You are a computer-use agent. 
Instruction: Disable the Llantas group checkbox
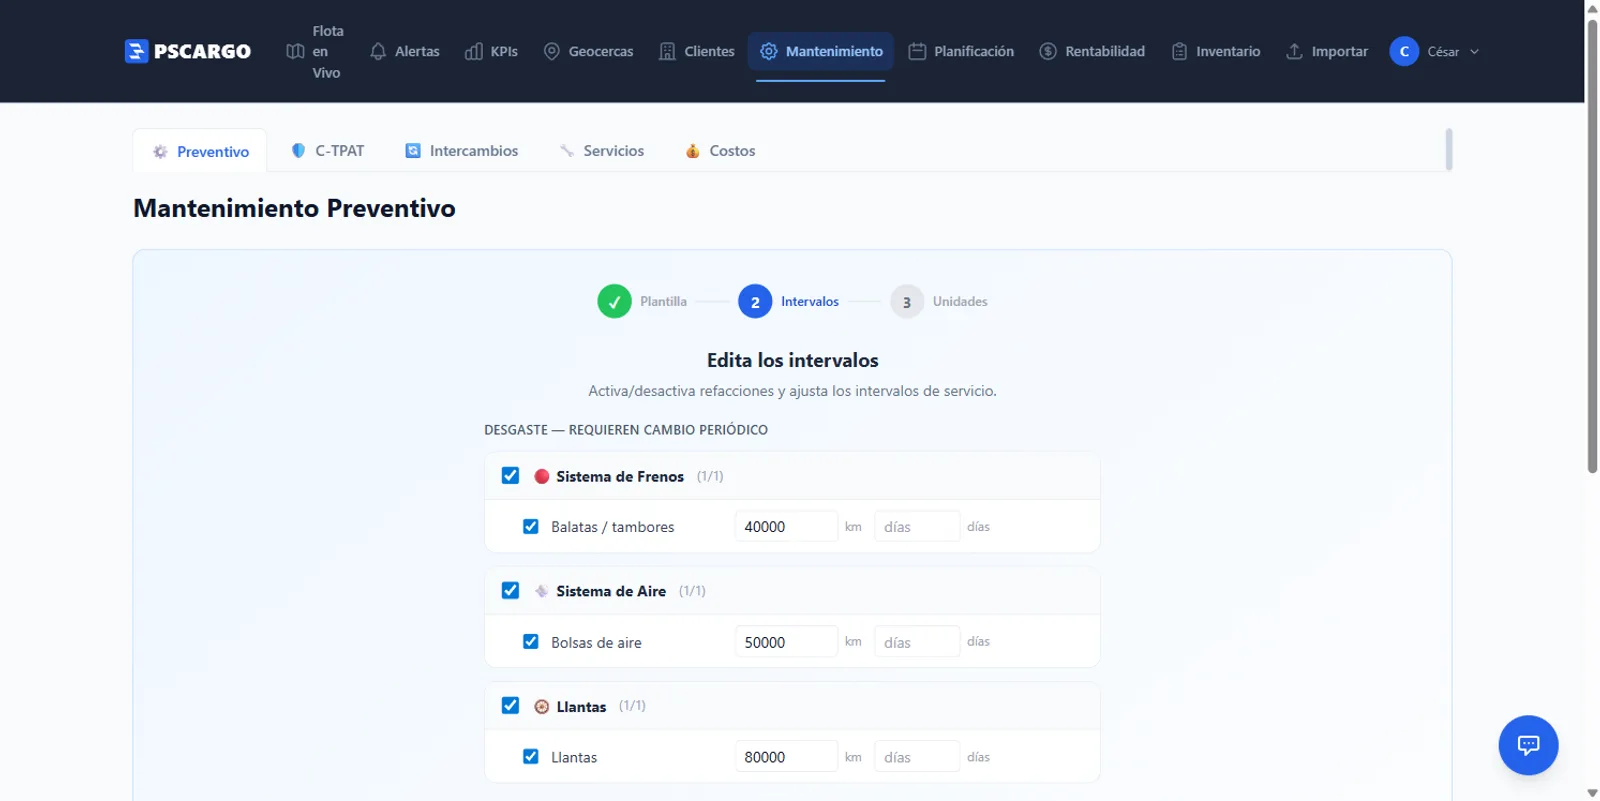pos(510,706)
